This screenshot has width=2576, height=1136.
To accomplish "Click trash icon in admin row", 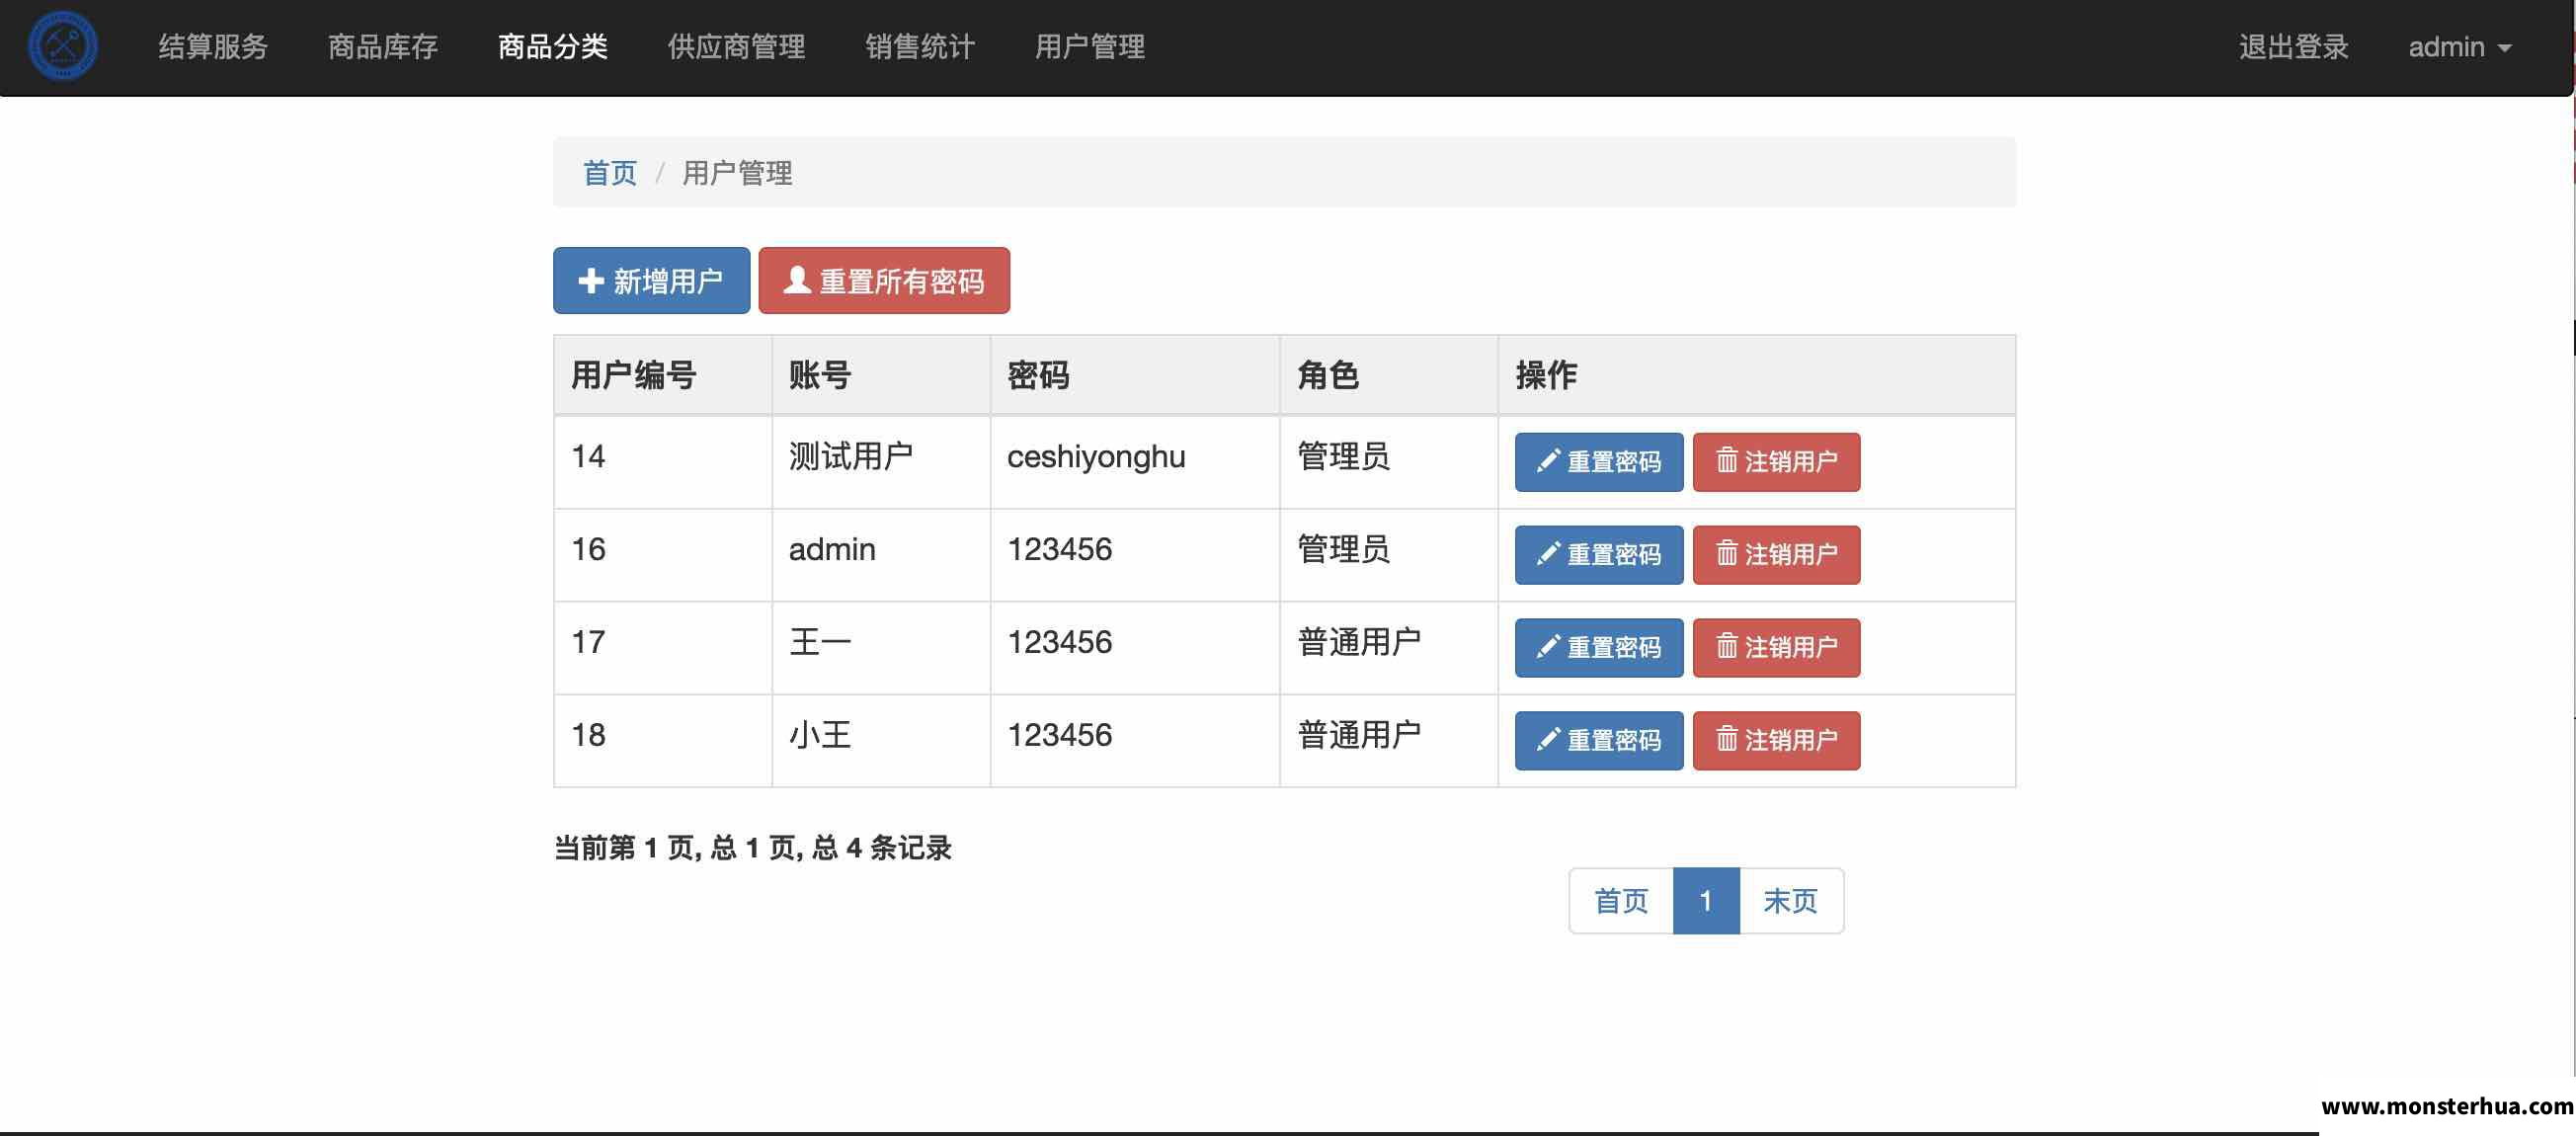I will click(1727, 554).
